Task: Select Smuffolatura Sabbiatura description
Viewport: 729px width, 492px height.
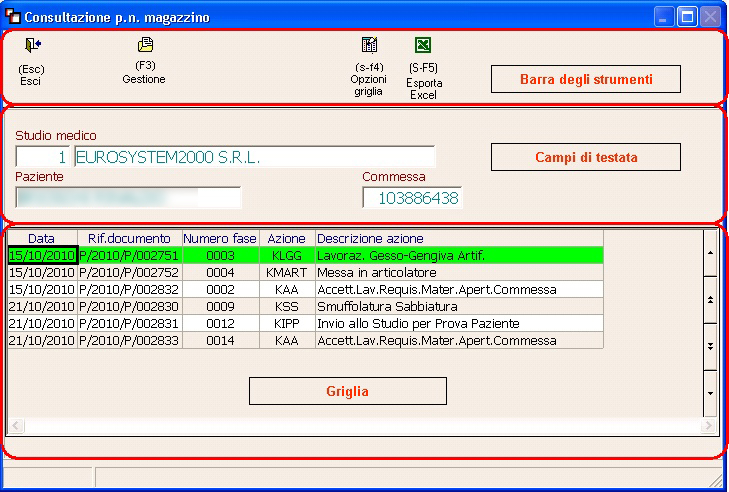Action: [459, 306]
